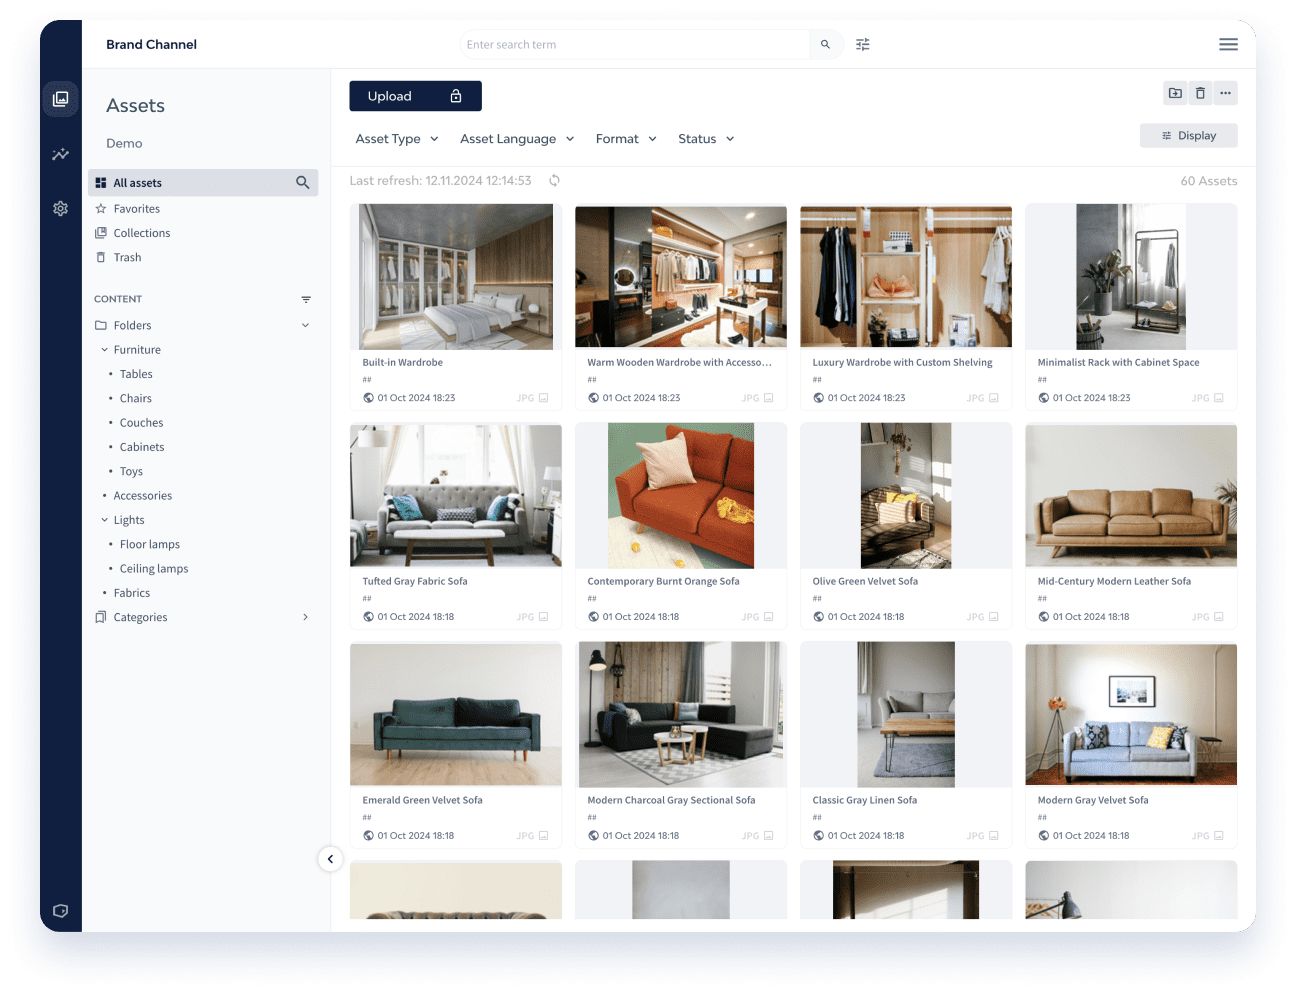Open the Status filter dropdown

(x=706, y=139)
